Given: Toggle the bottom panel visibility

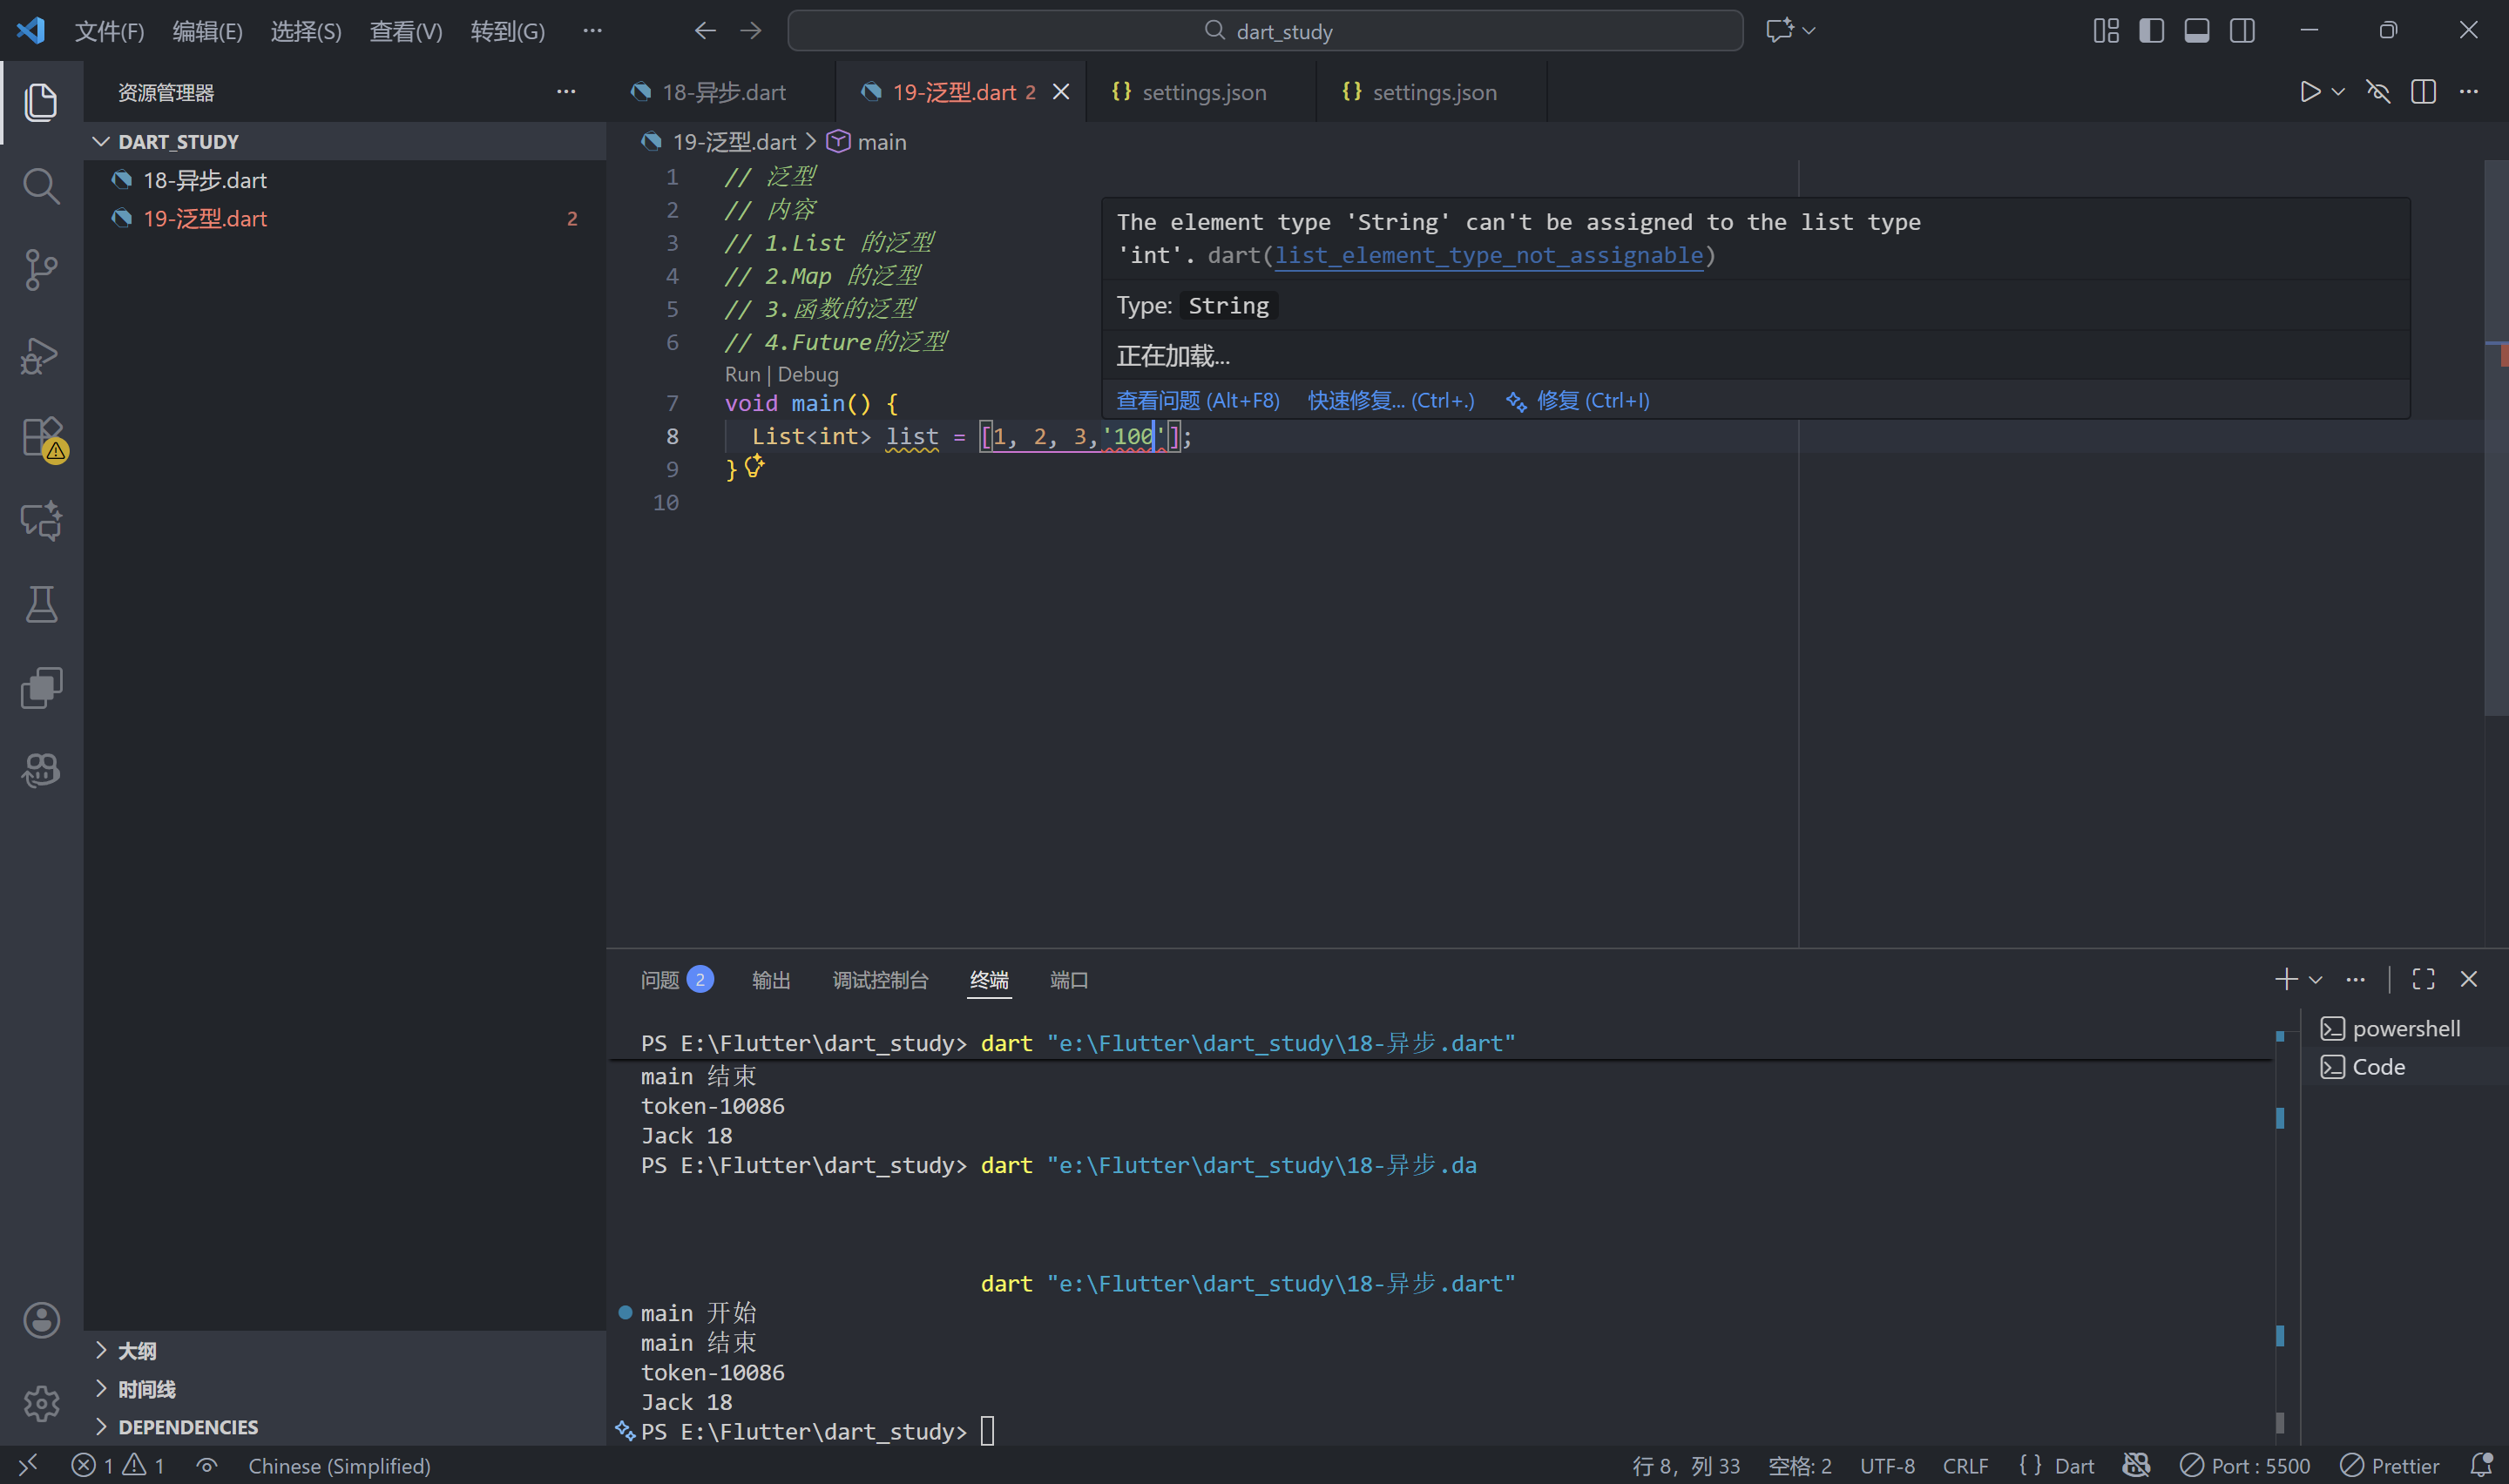Looking at the screenshot, I should click(2196, 31).
